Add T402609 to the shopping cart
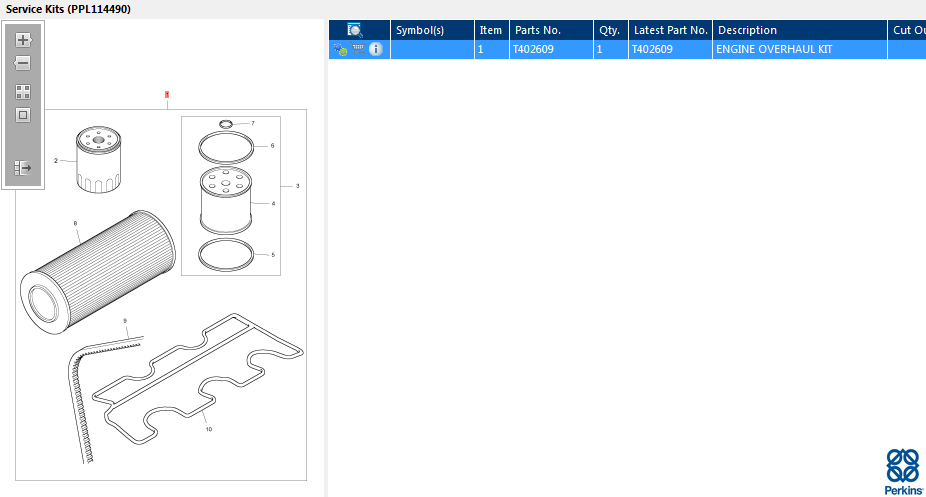Screen dimensions: 926x497 click(358, 49)
